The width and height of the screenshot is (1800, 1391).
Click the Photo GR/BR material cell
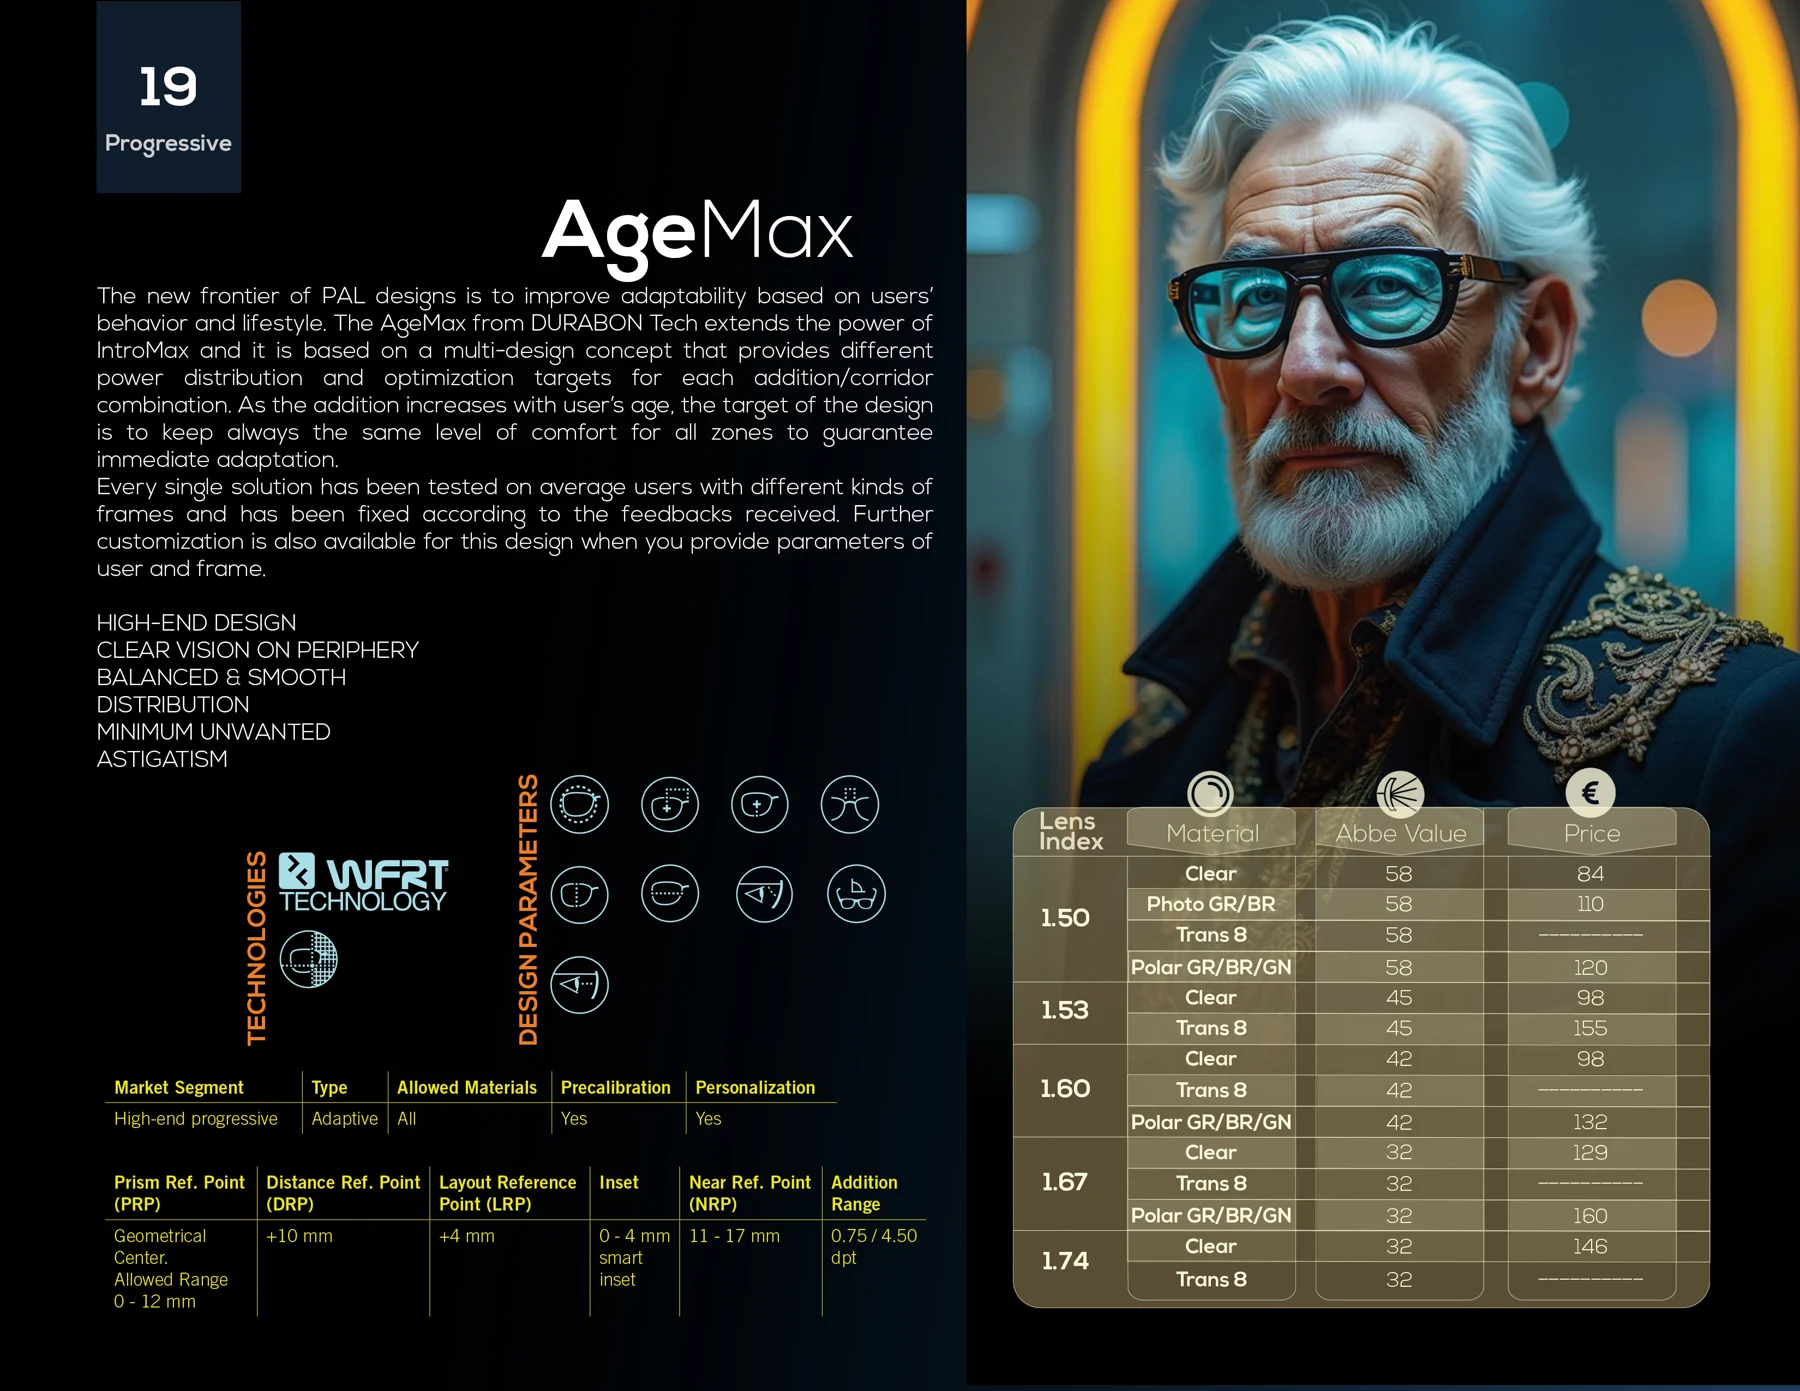(x=1211, y=904)
